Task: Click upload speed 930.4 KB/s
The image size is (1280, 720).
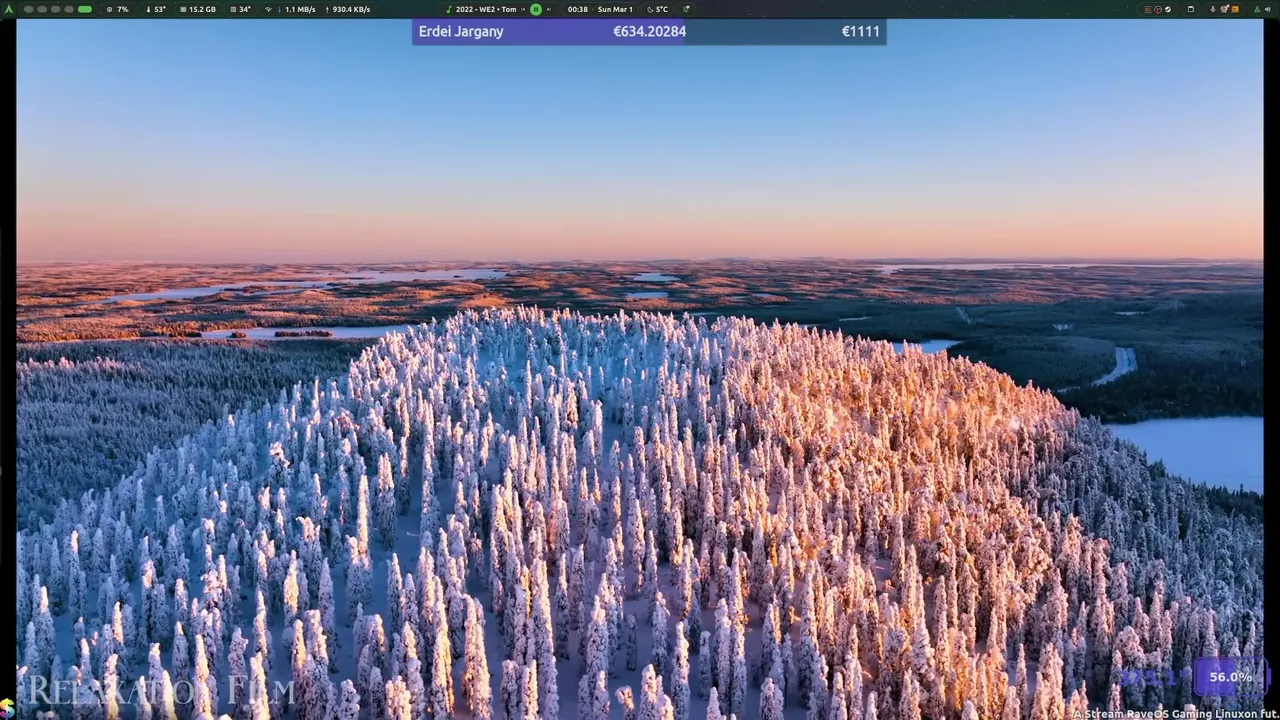Action: coord(347,9)
